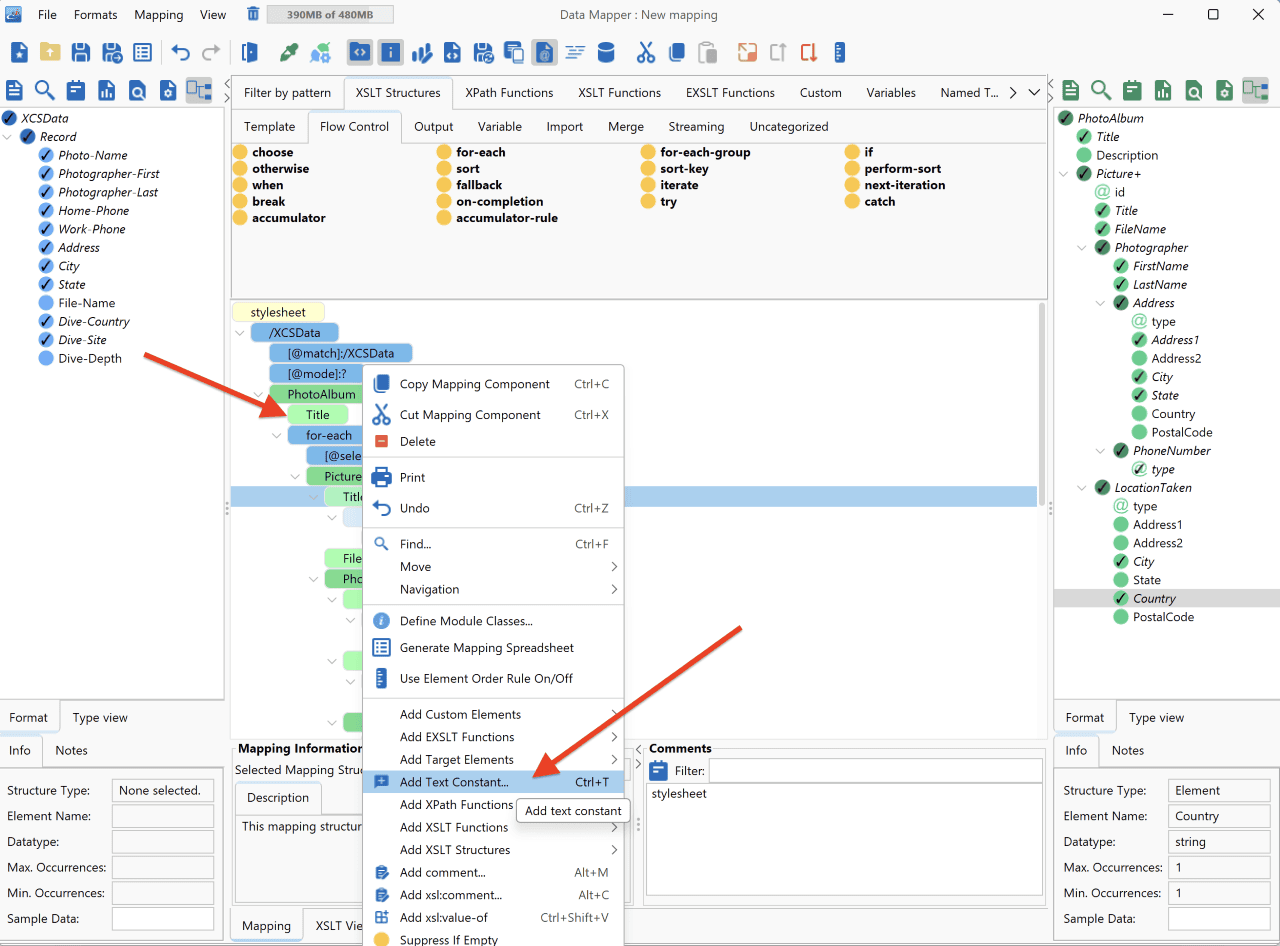Click the magnifier search icon in target panel

(1101, 91)
